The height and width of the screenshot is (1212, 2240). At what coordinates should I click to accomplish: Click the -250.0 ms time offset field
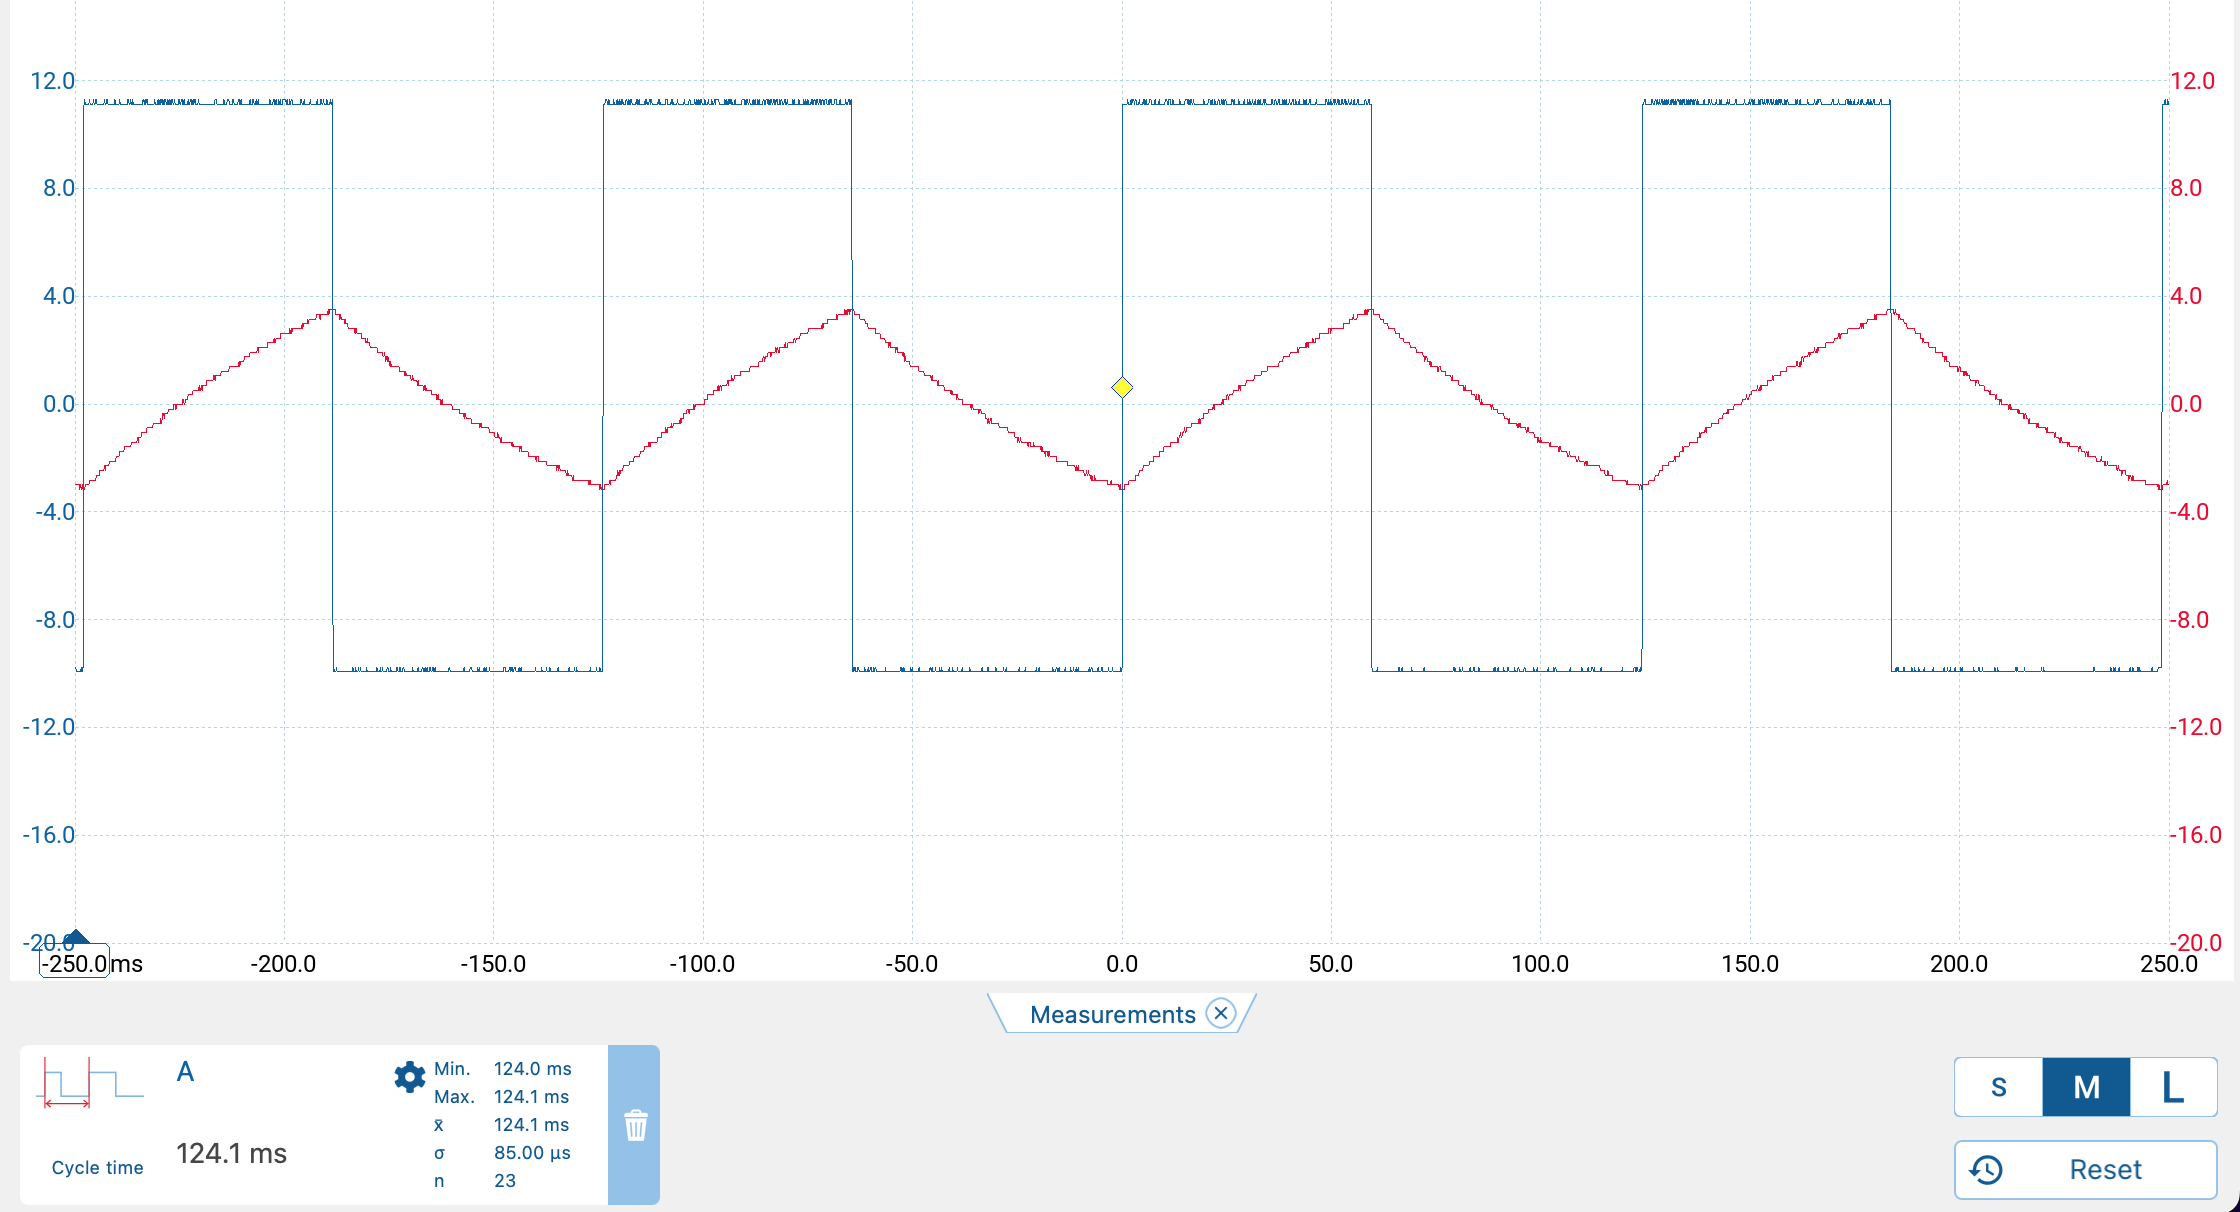[x=75, y=963]
